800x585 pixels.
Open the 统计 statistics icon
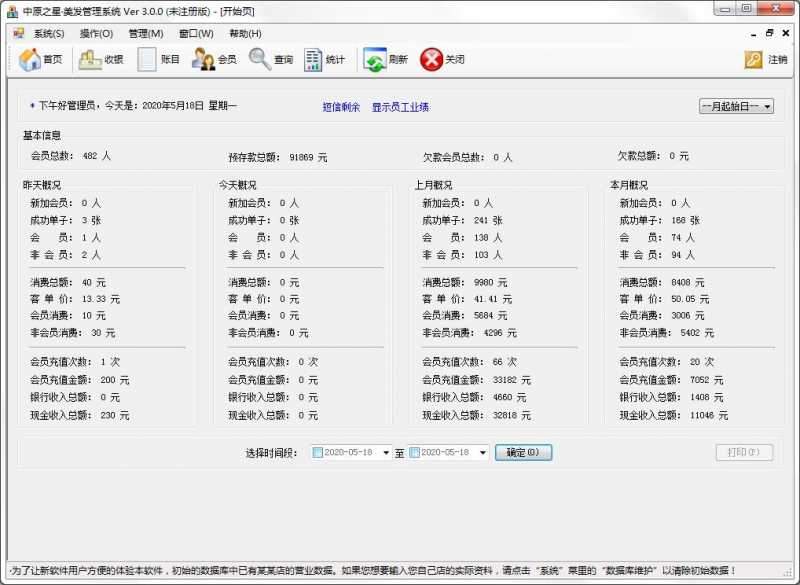(x=325, y=58)
